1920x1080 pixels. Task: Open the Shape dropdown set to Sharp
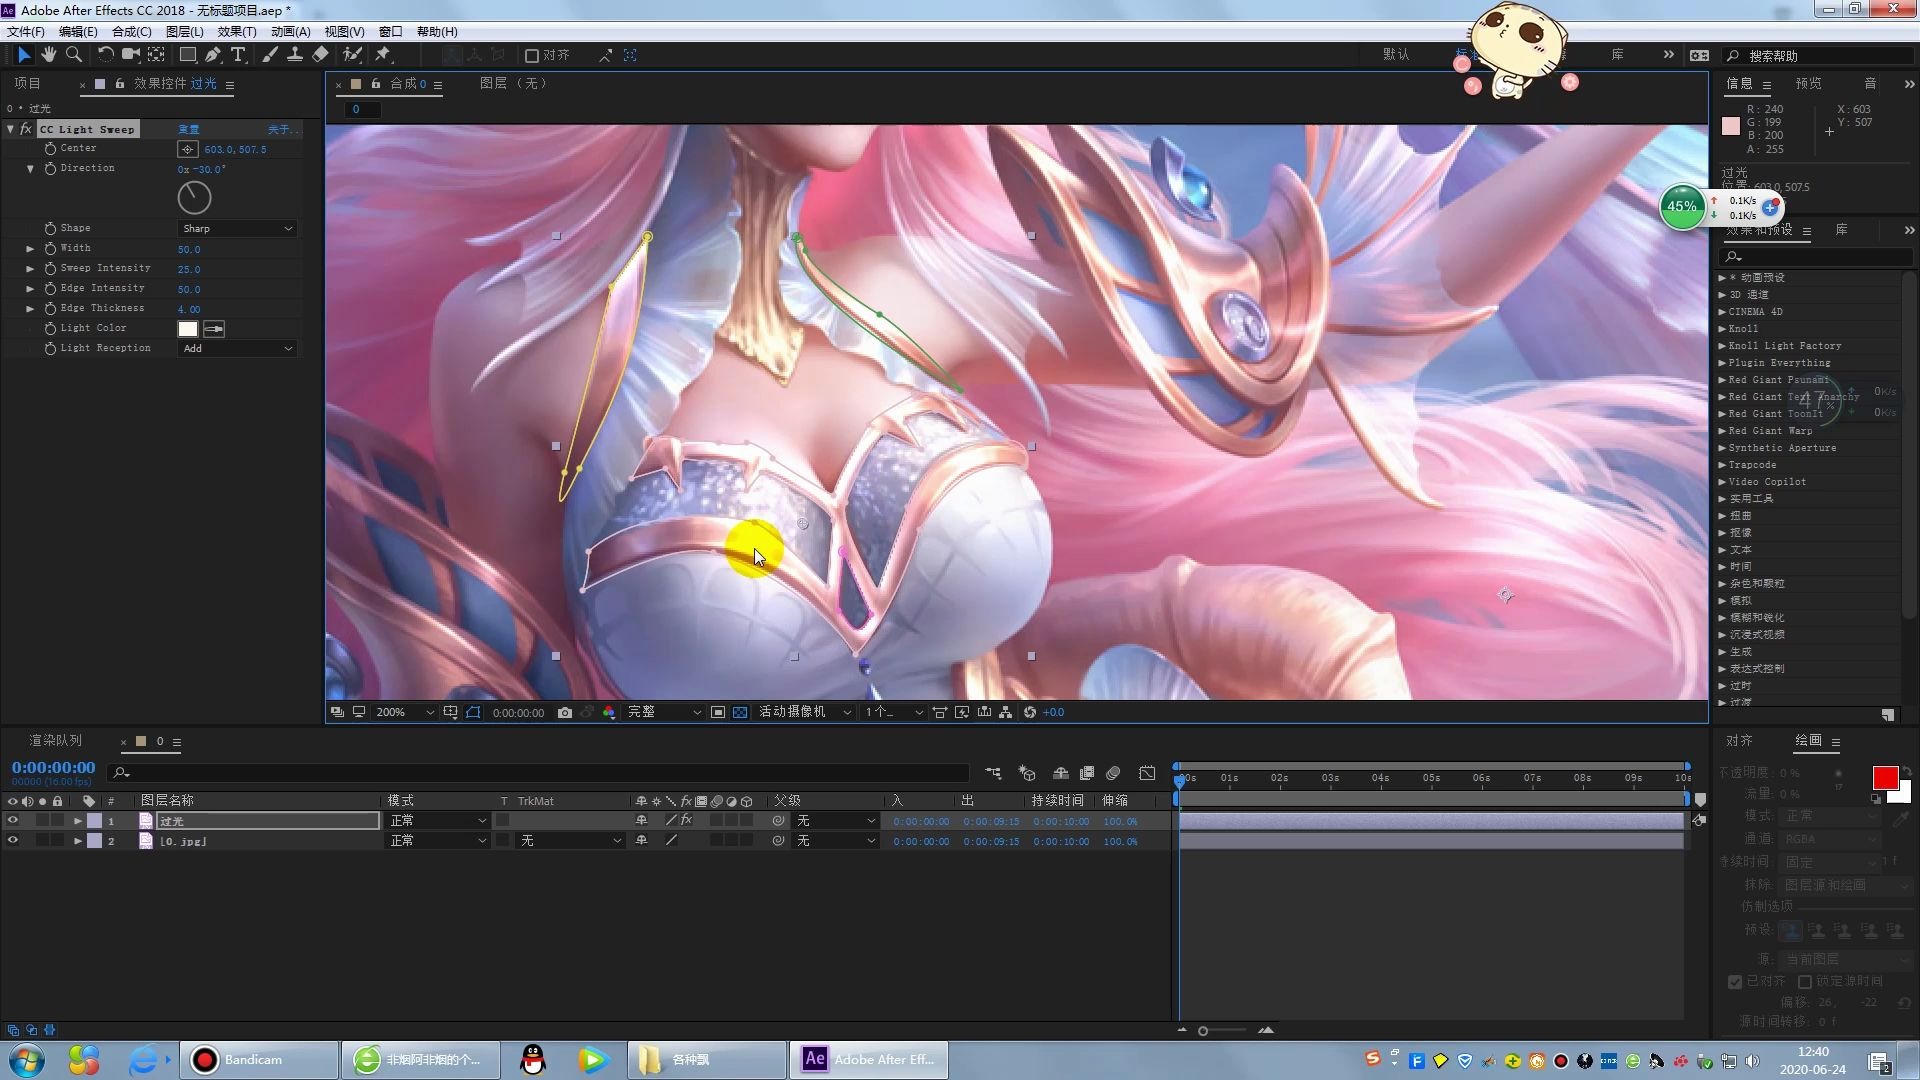[x=237, y=229]
